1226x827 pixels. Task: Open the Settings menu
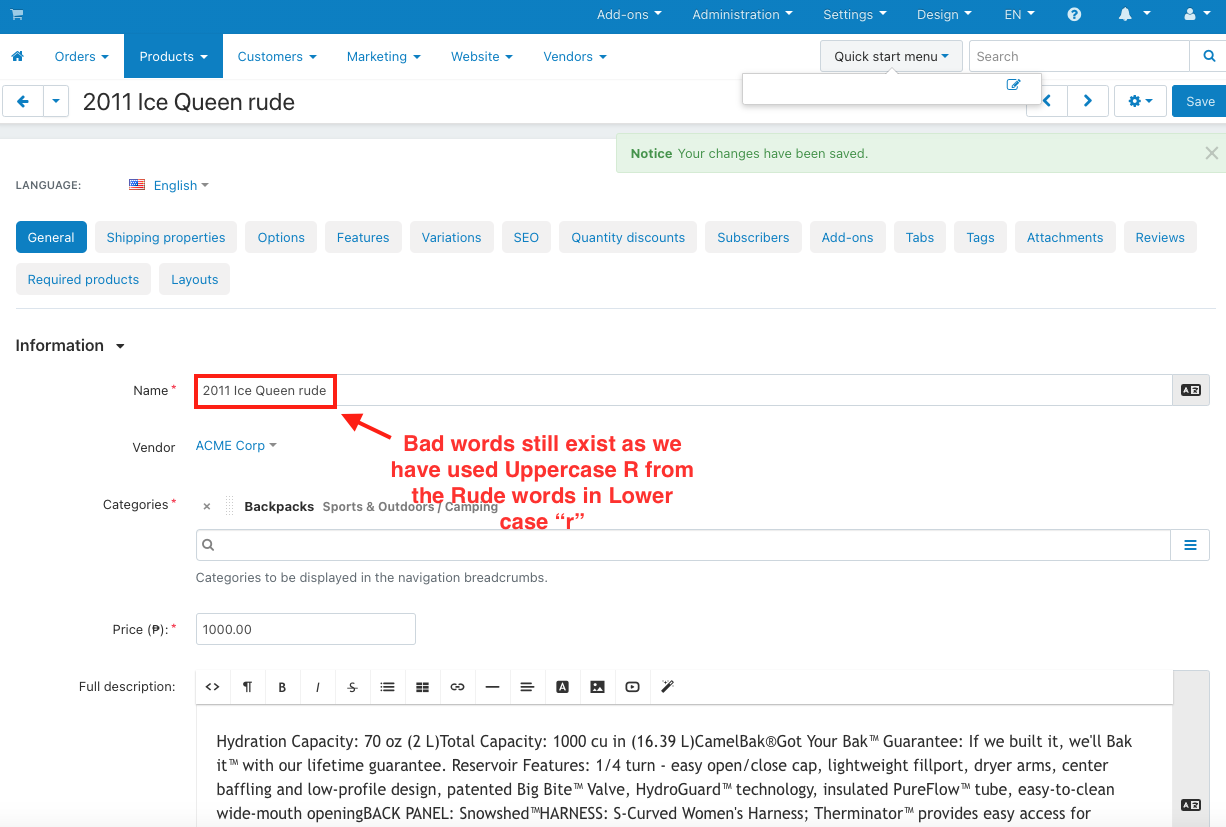855,15
